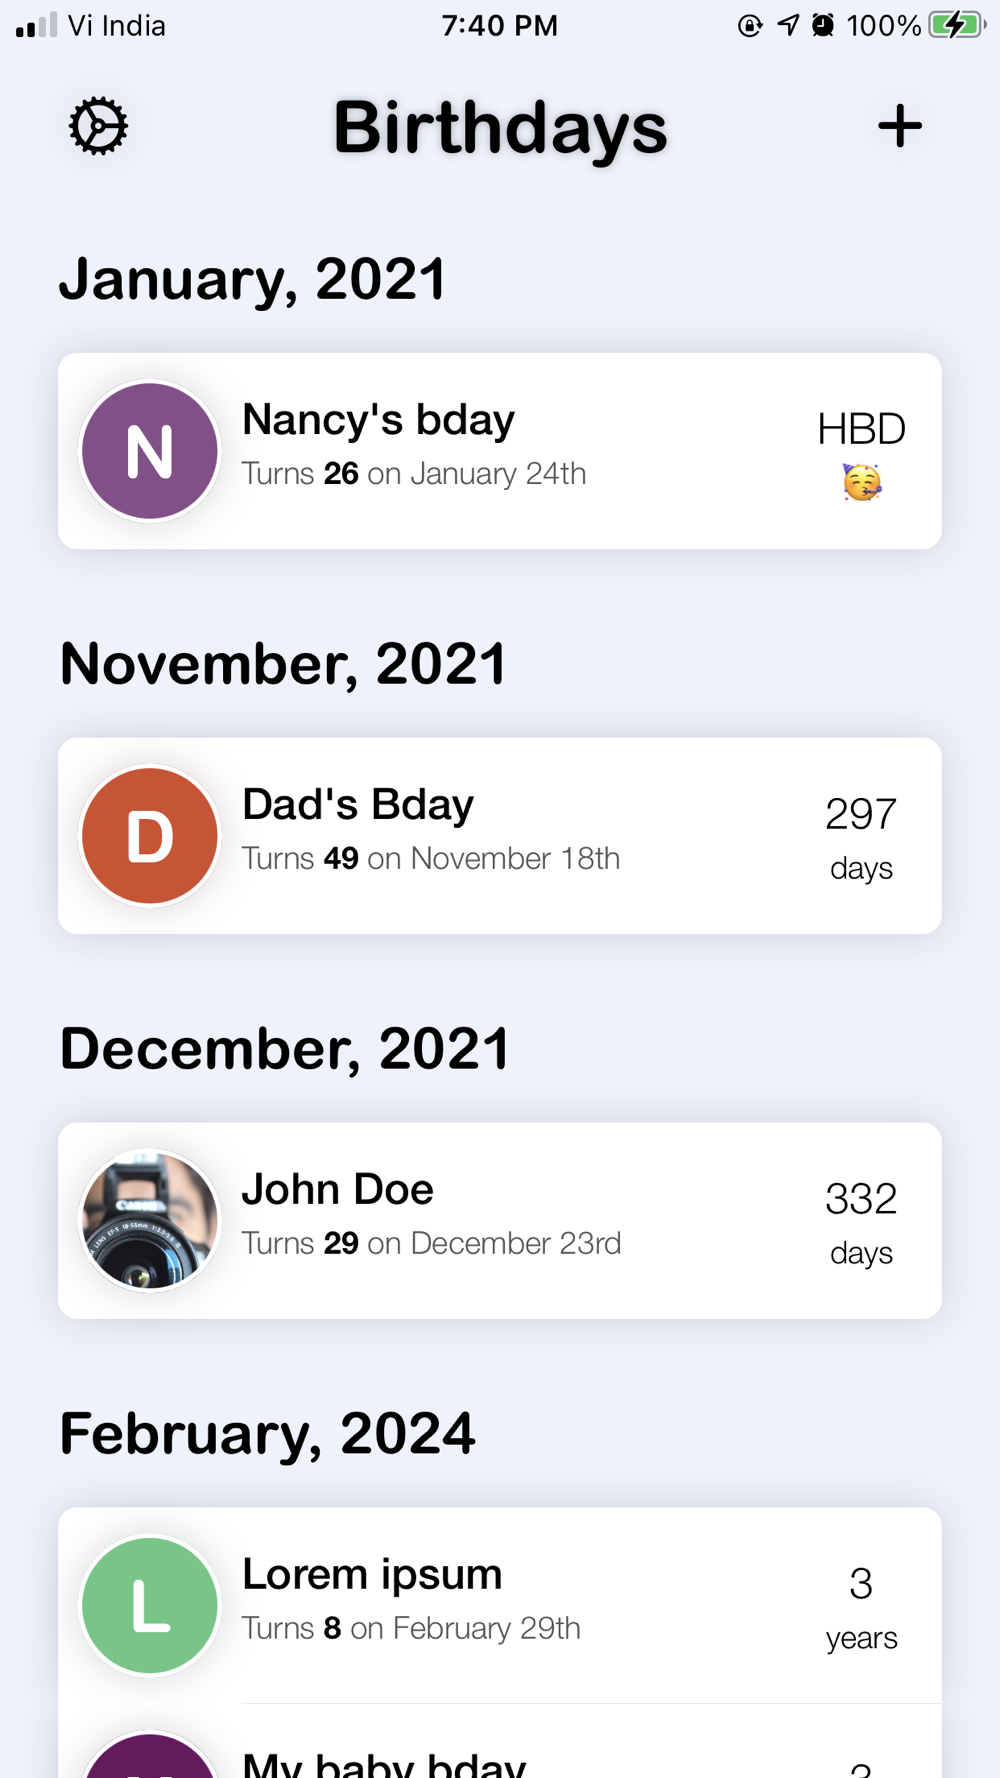The image size is (1000, 1778).
Task: Tap the November, 2021 section header
Action: pos(283,664)
